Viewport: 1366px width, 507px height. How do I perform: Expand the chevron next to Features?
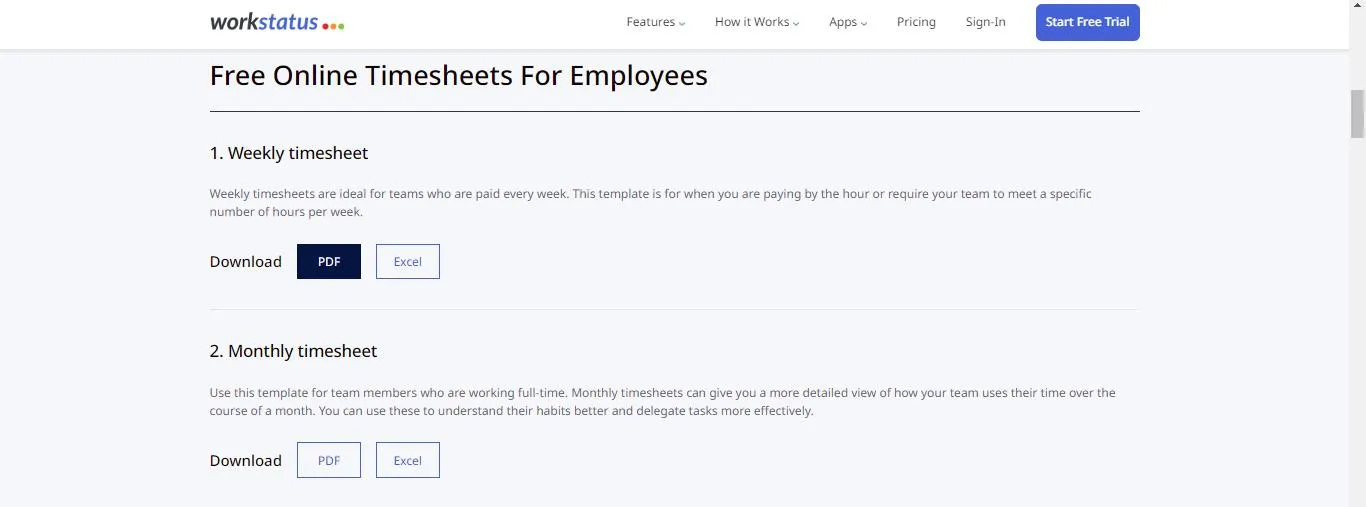682,23
